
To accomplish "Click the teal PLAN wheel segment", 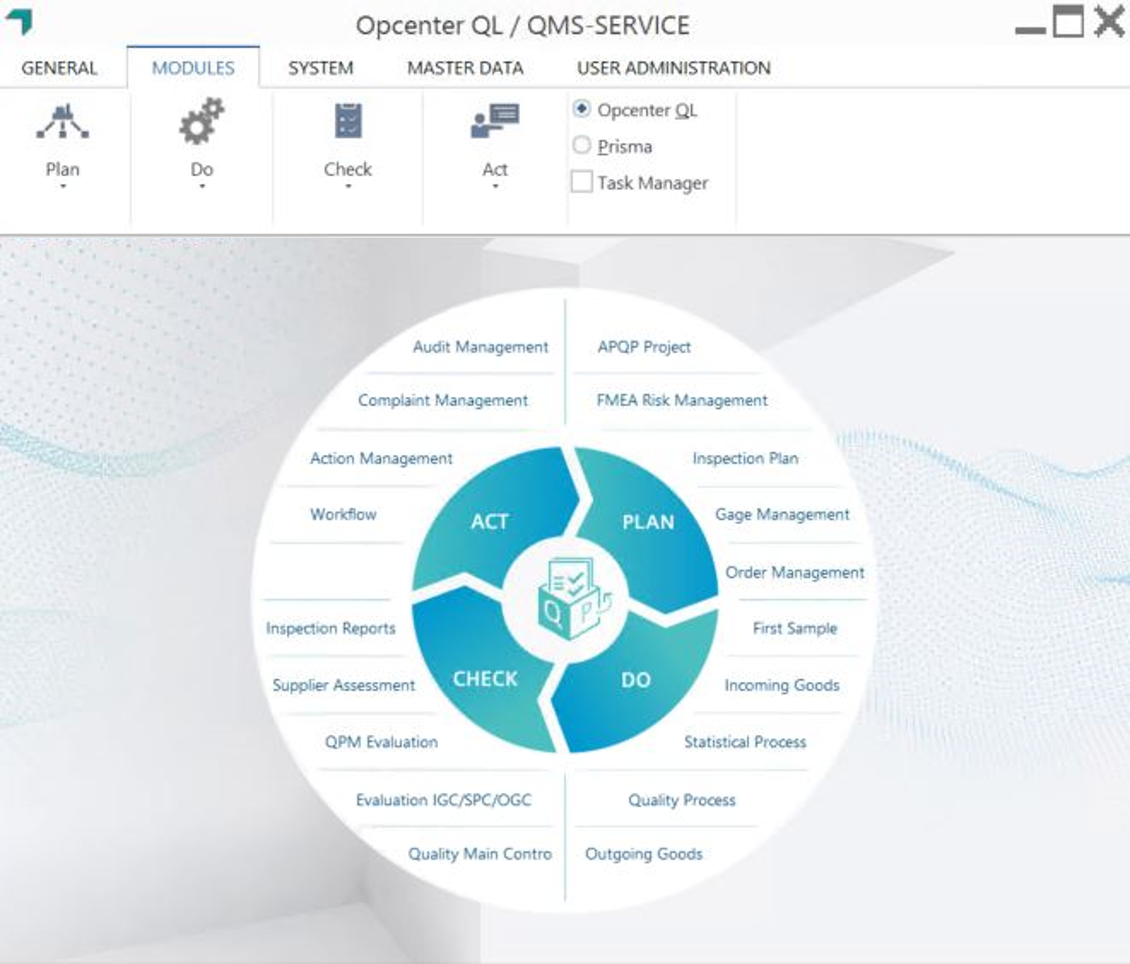I will point(649,521).
